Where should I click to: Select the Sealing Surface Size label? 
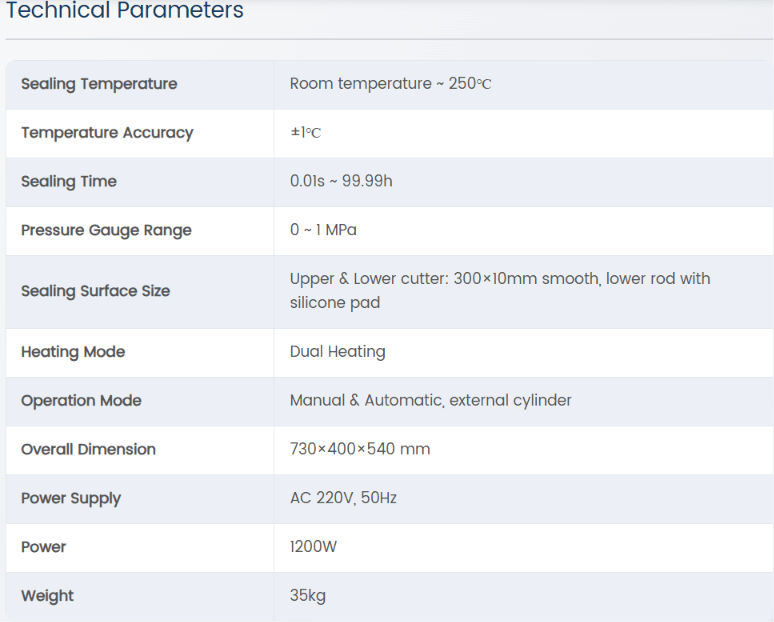[x=95, y=291]
